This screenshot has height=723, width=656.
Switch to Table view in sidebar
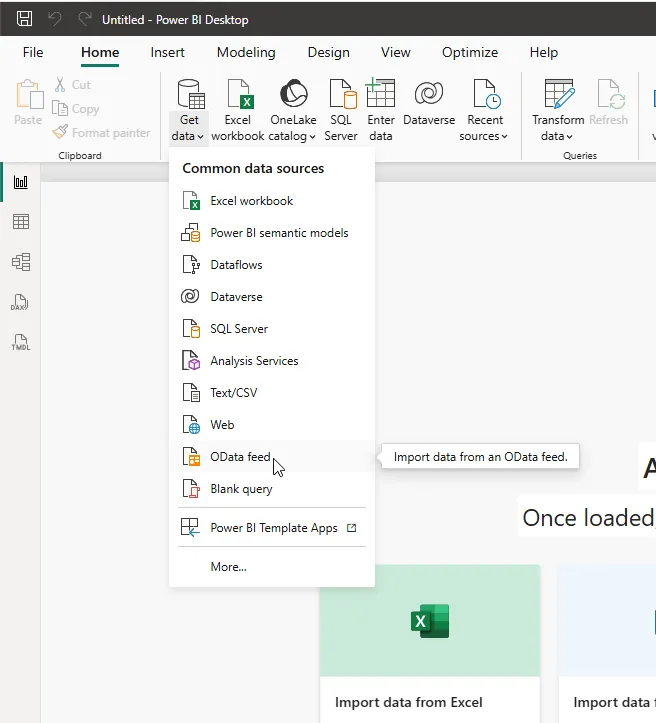point(21,222)
